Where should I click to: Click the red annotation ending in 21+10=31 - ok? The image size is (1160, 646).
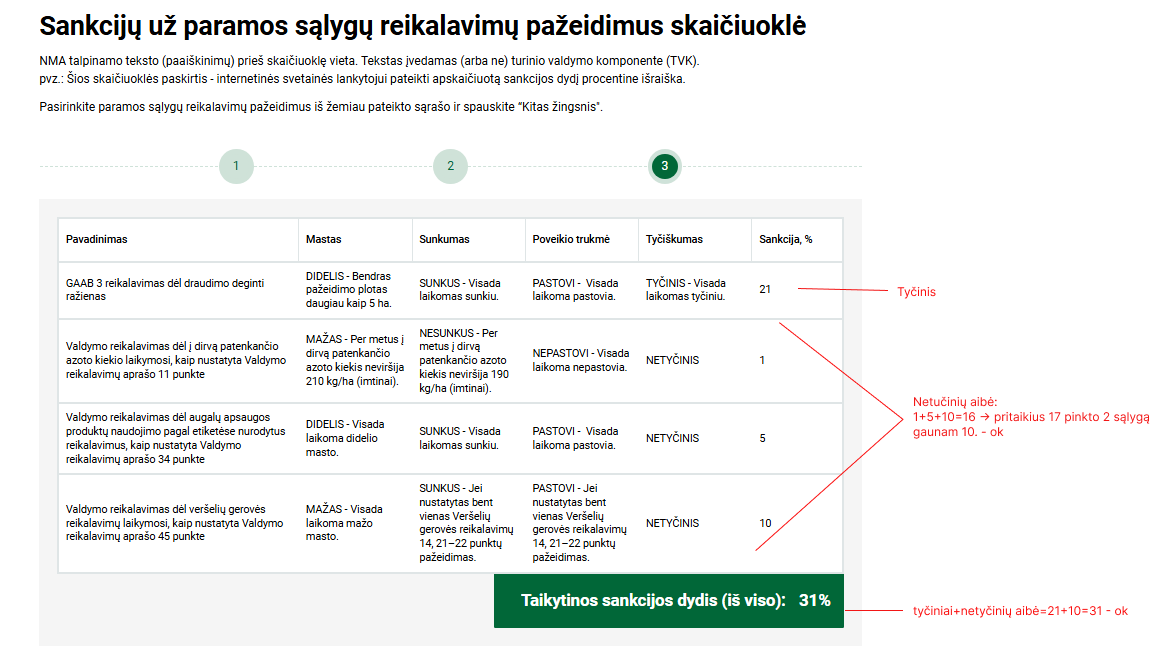1019,611
